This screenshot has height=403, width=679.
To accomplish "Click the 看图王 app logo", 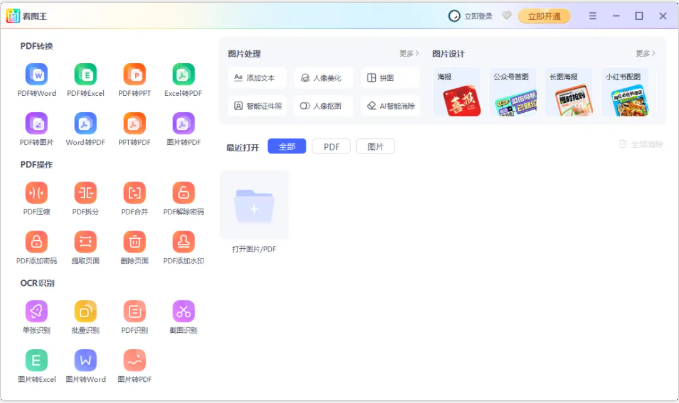I will (13, 16).
